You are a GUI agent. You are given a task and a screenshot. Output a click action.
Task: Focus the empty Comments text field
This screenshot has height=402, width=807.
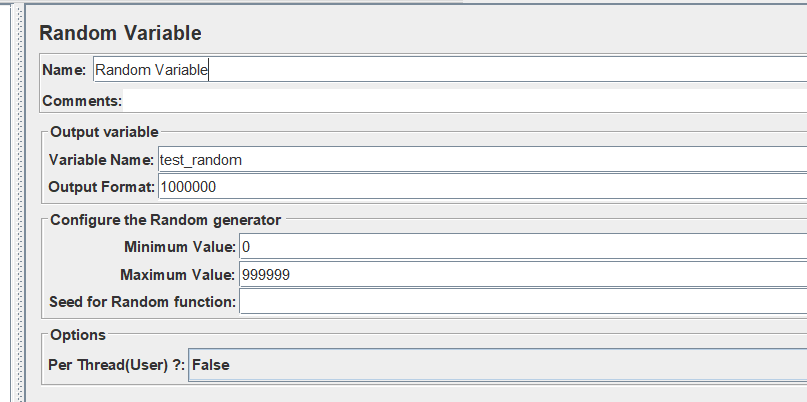coord(465,101)
